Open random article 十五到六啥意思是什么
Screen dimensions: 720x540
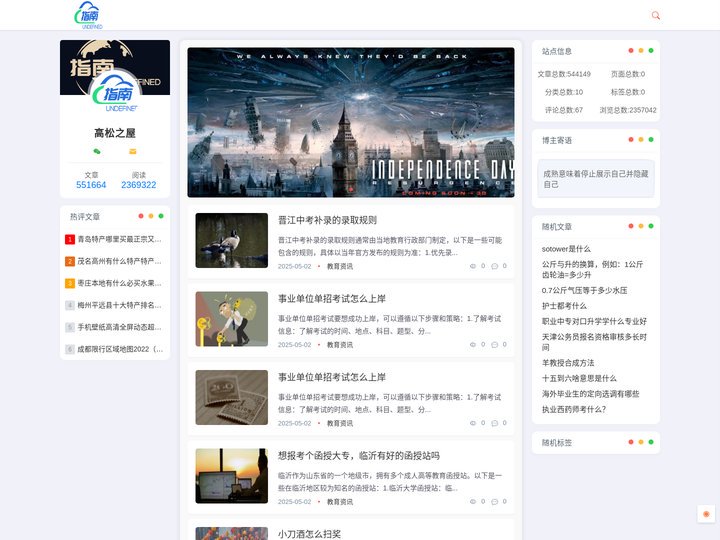579,378
